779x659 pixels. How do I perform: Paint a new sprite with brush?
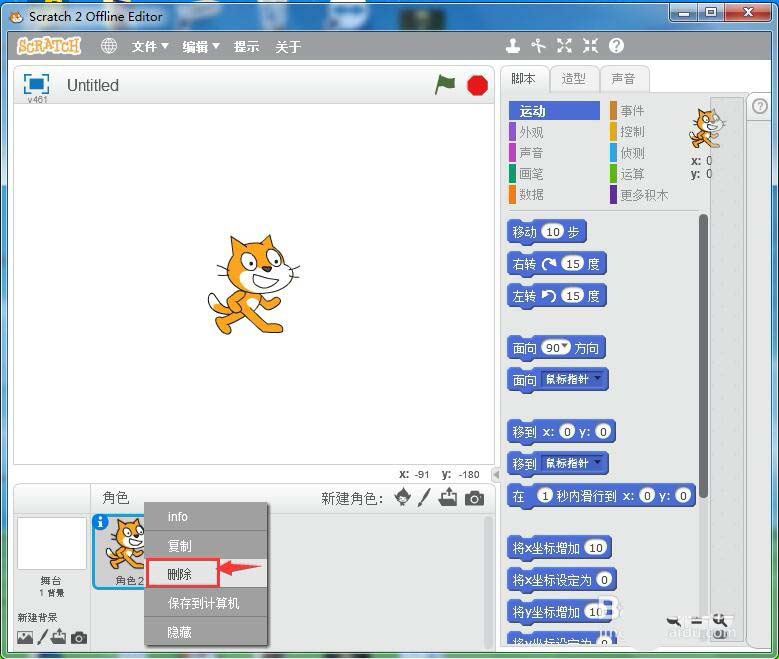[424, 497]
